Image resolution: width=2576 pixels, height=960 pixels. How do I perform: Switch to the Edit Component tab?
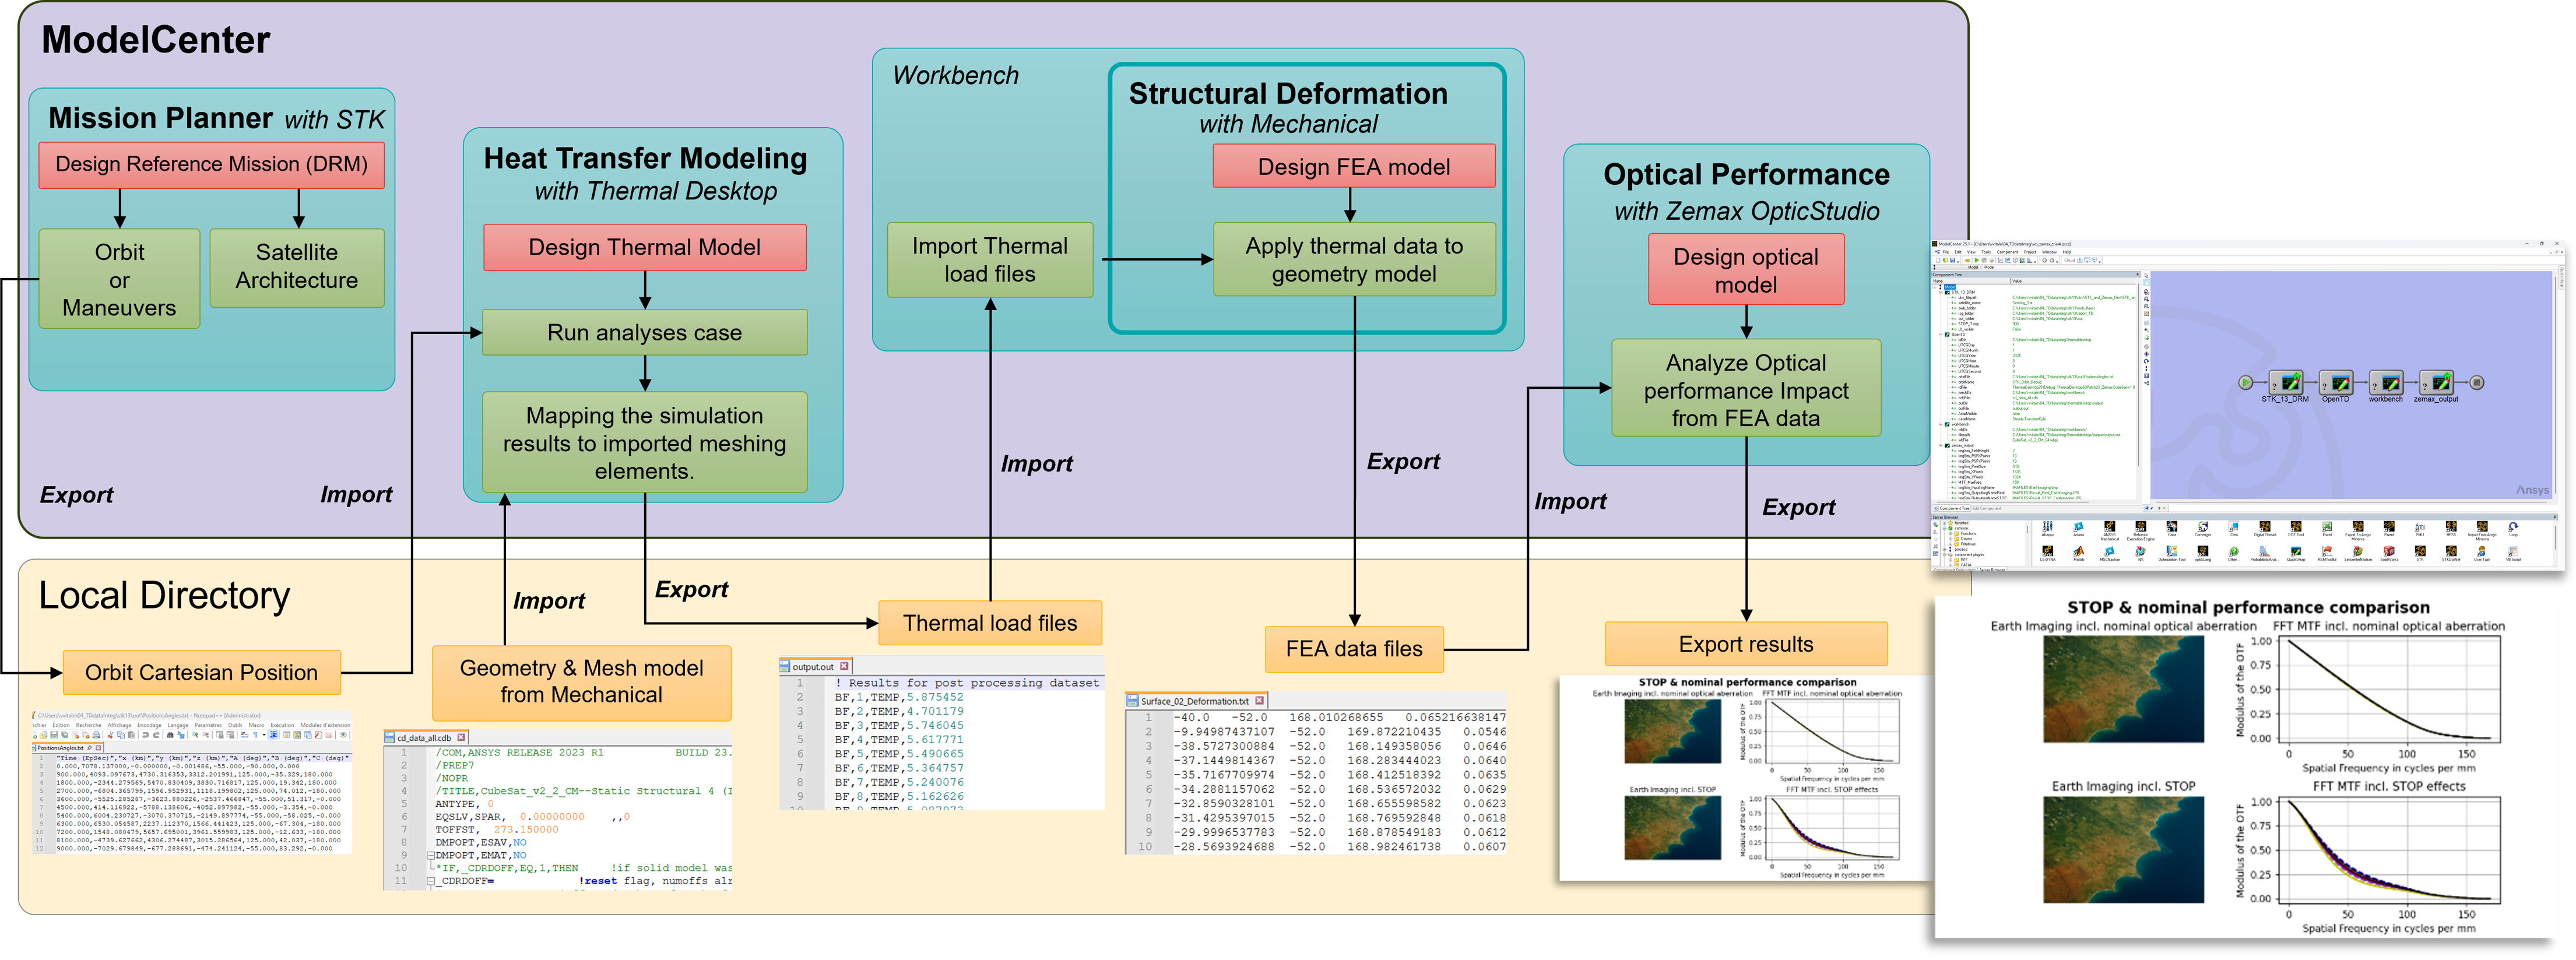[x=1987, y=509]
